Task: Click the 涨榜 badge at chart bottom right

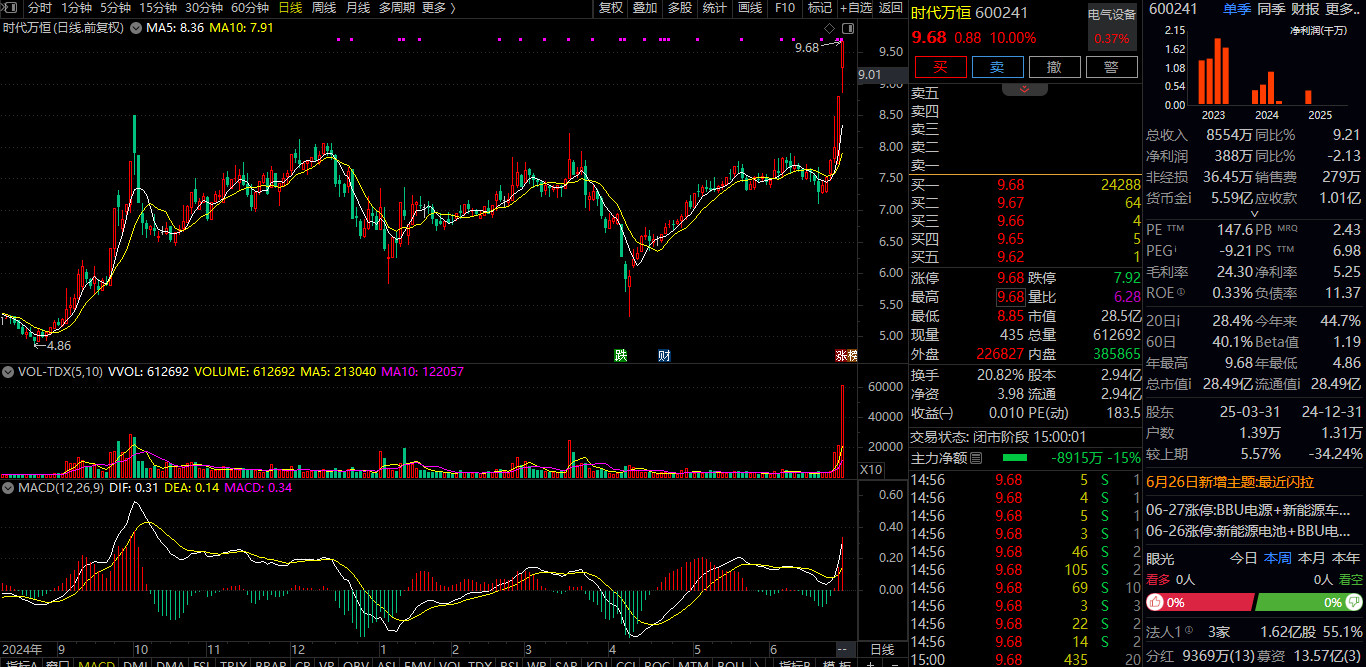Action: tap(846, 356)
